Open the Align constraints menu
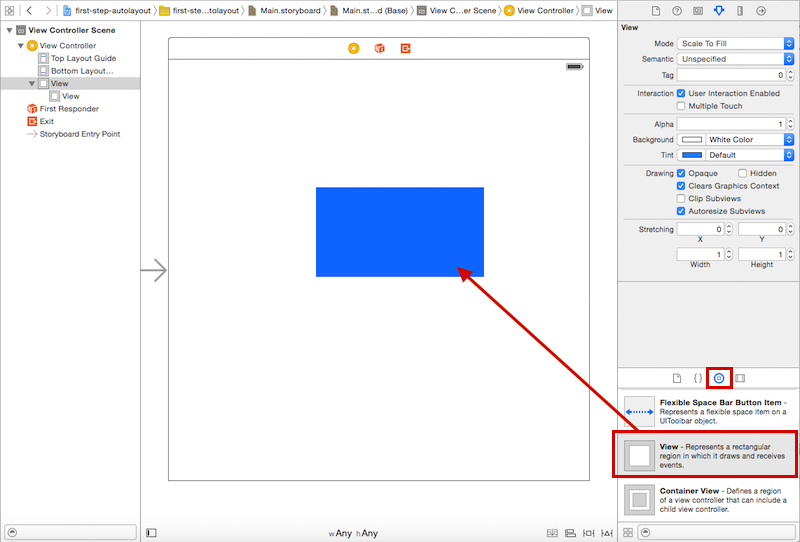Viewport: 800px width, 542px height. point(570,533)
